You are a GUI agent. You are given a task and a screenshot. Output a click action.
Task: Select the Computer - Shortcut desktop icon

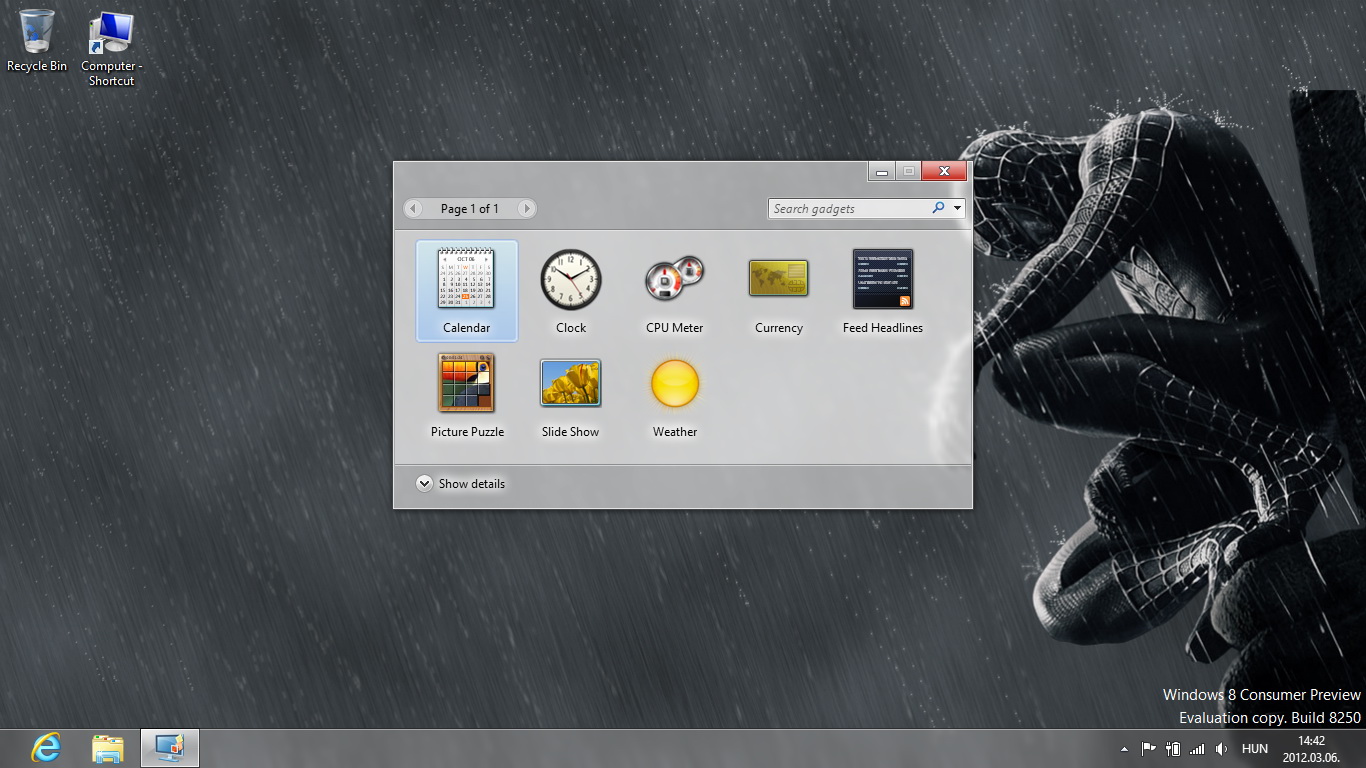point(111,48)
